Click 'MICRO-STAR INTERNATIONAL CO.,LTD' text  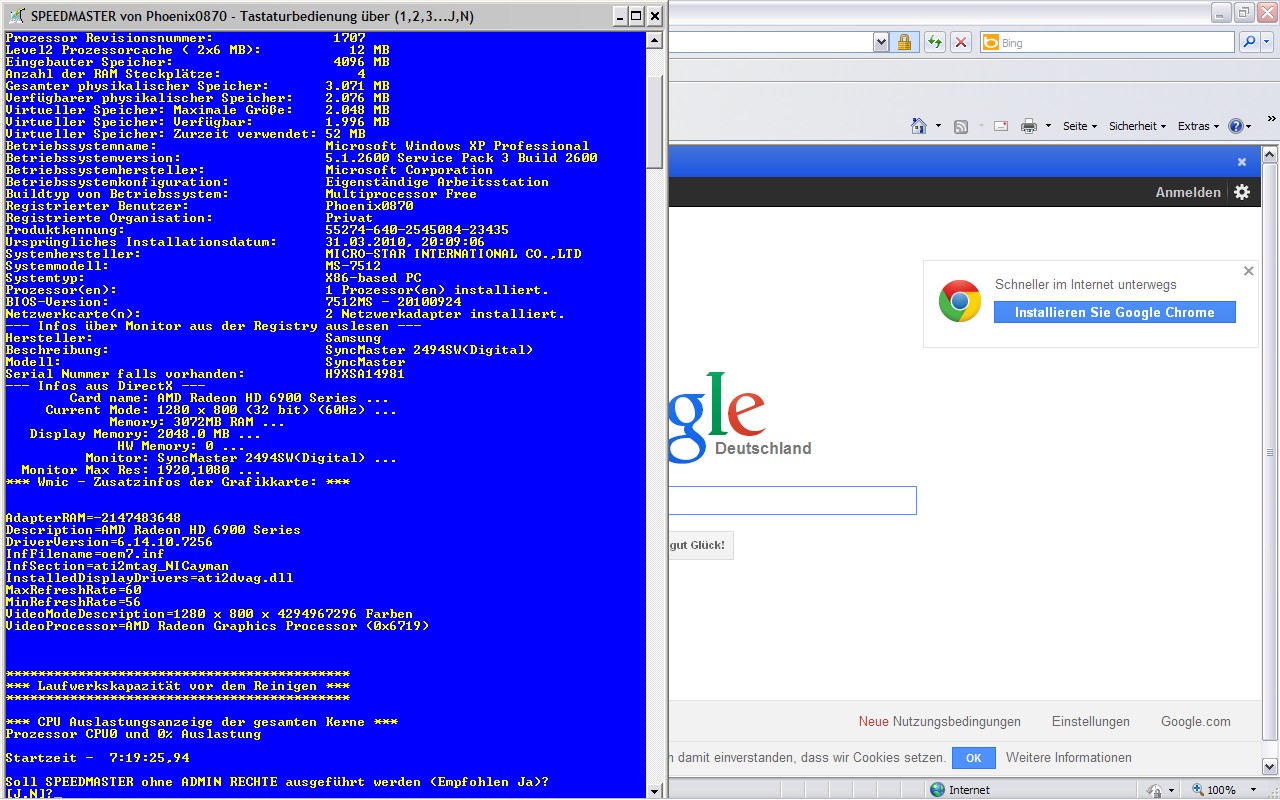[453, 254]
